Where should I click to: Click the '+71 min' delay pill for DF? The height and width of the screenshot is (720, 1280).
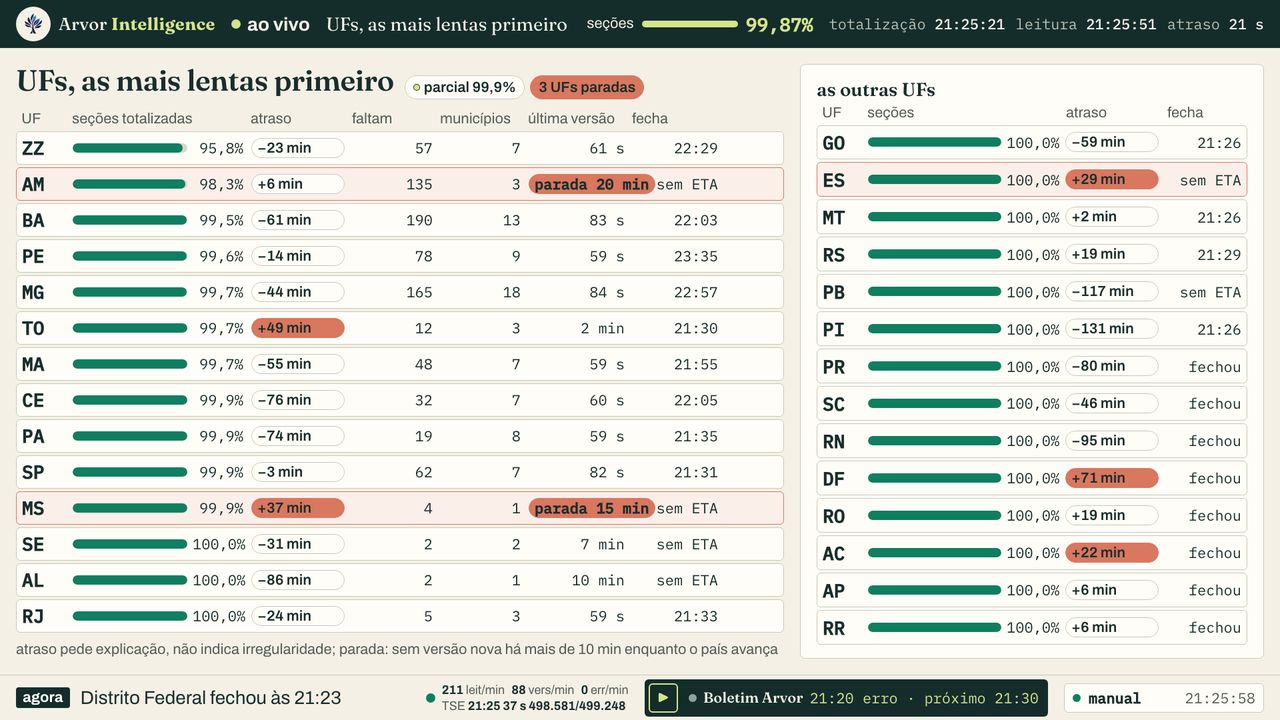[1112, 478]
